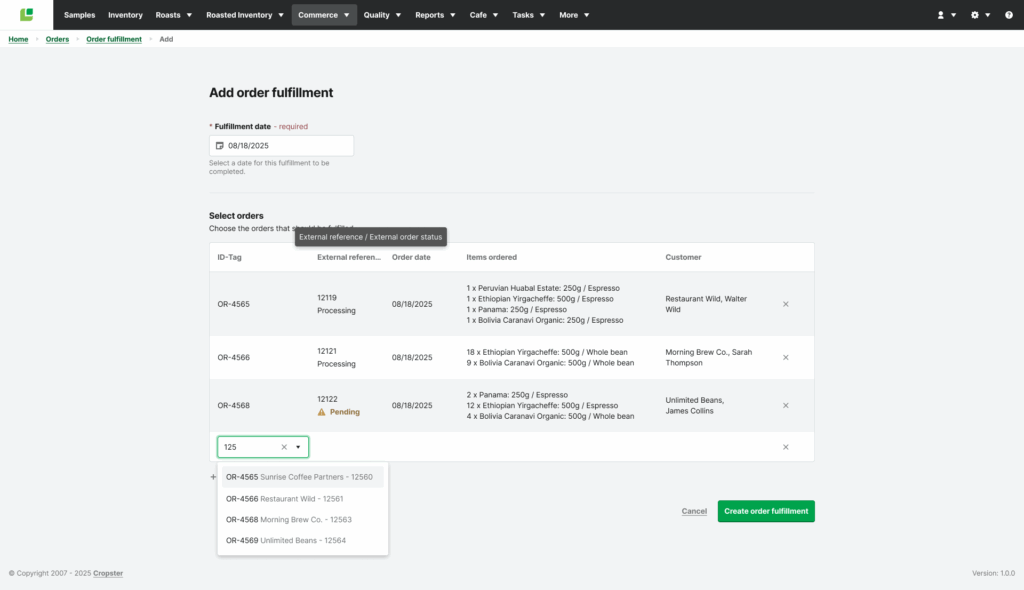Click the calendar icon in Fulfillment date
The width and height of the screenshot is (1024, 590).
(x=219, y=146)
